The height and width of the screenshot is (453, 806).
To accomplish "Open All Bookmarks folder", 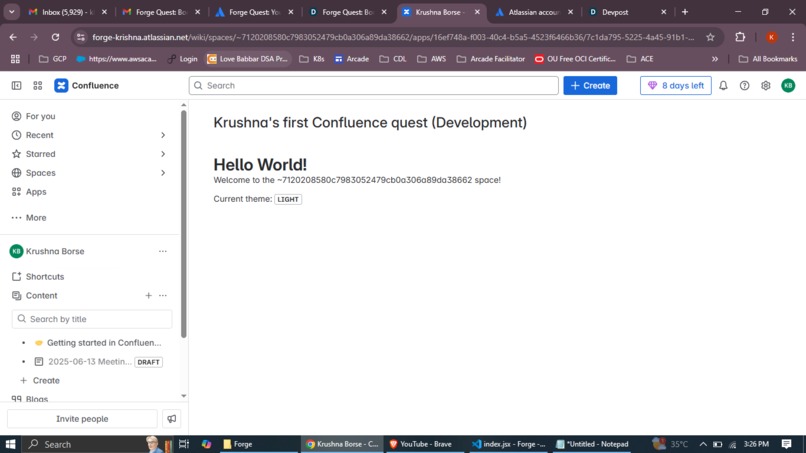I will 768,59.
